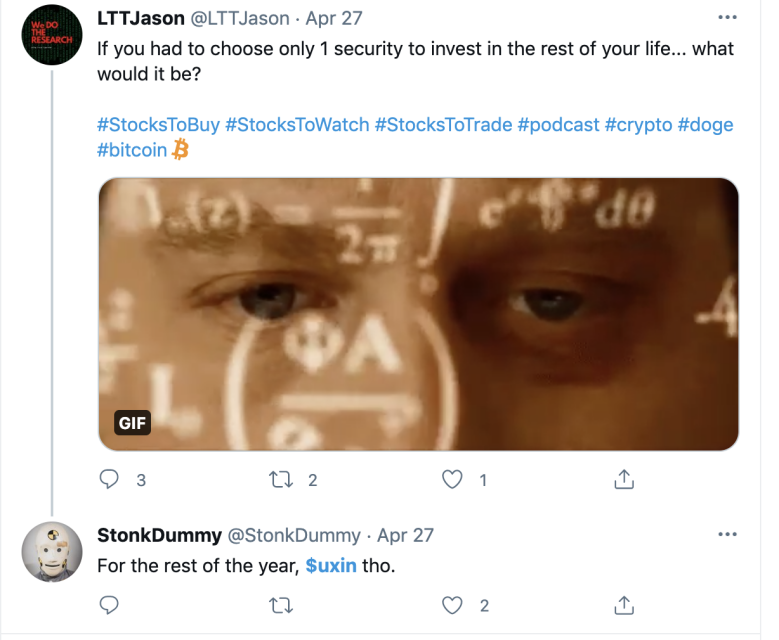Share LTTJason's tweet
The height and width of the screenshot is (640, 779).
pos(624,480)
